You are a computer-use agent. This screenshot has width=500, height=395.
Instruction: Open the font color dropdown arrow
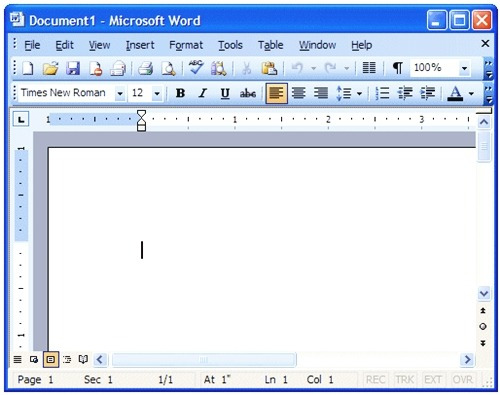point(471,93)
